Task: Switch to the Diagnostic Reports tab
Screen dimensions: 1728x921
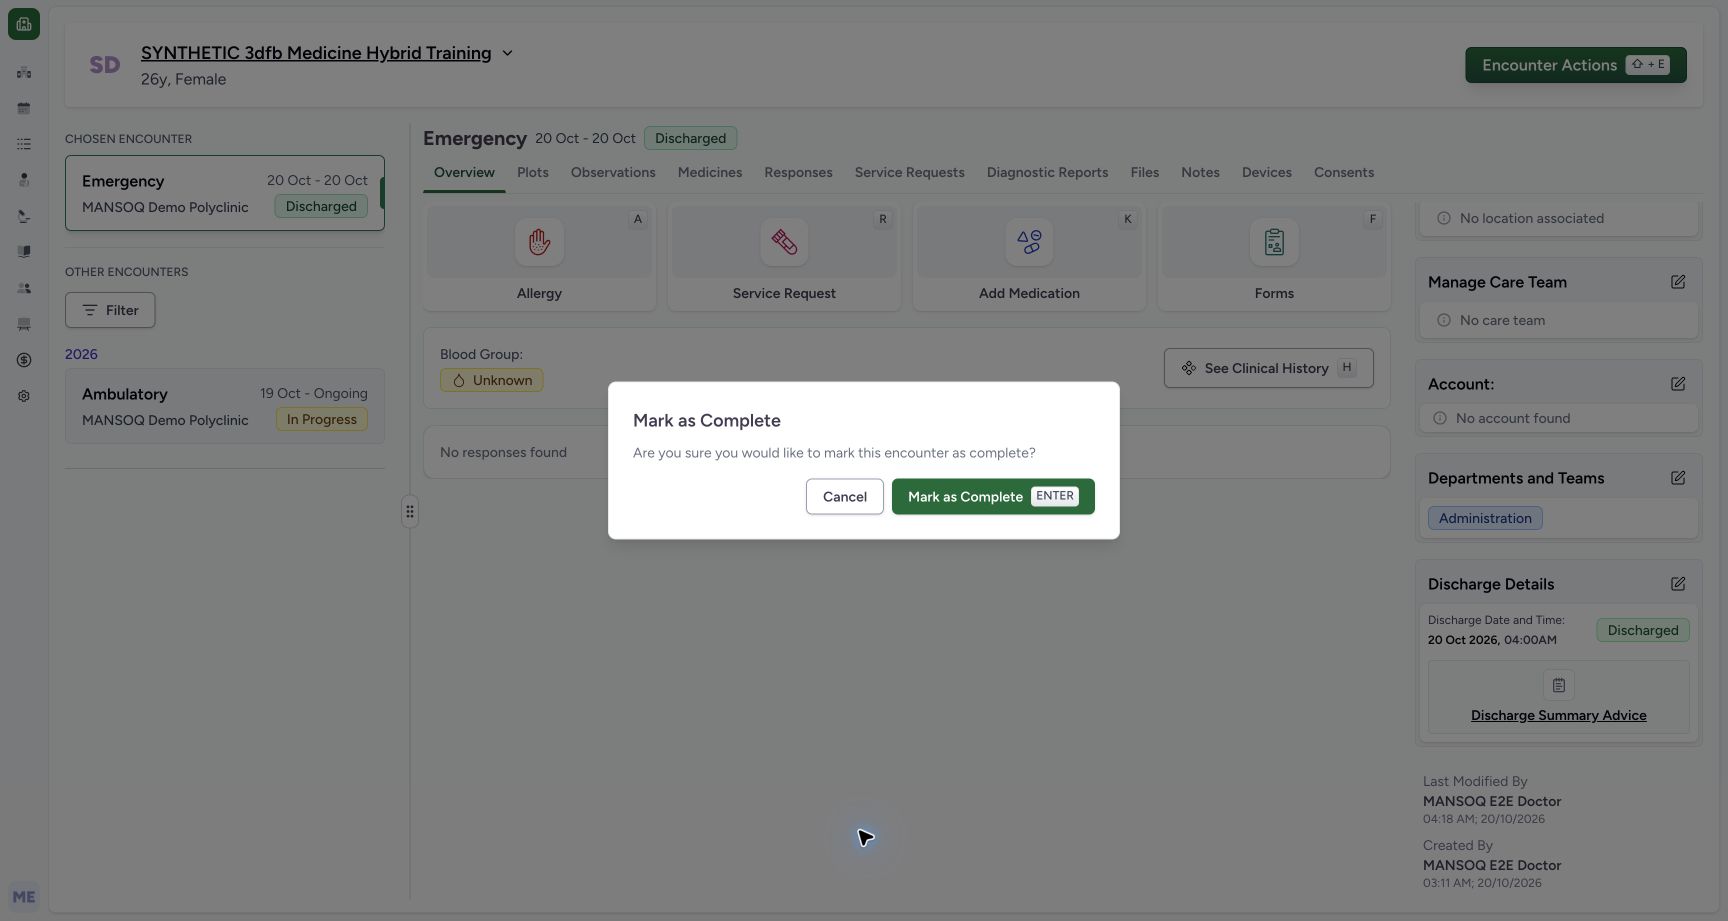Action: 1047,172
